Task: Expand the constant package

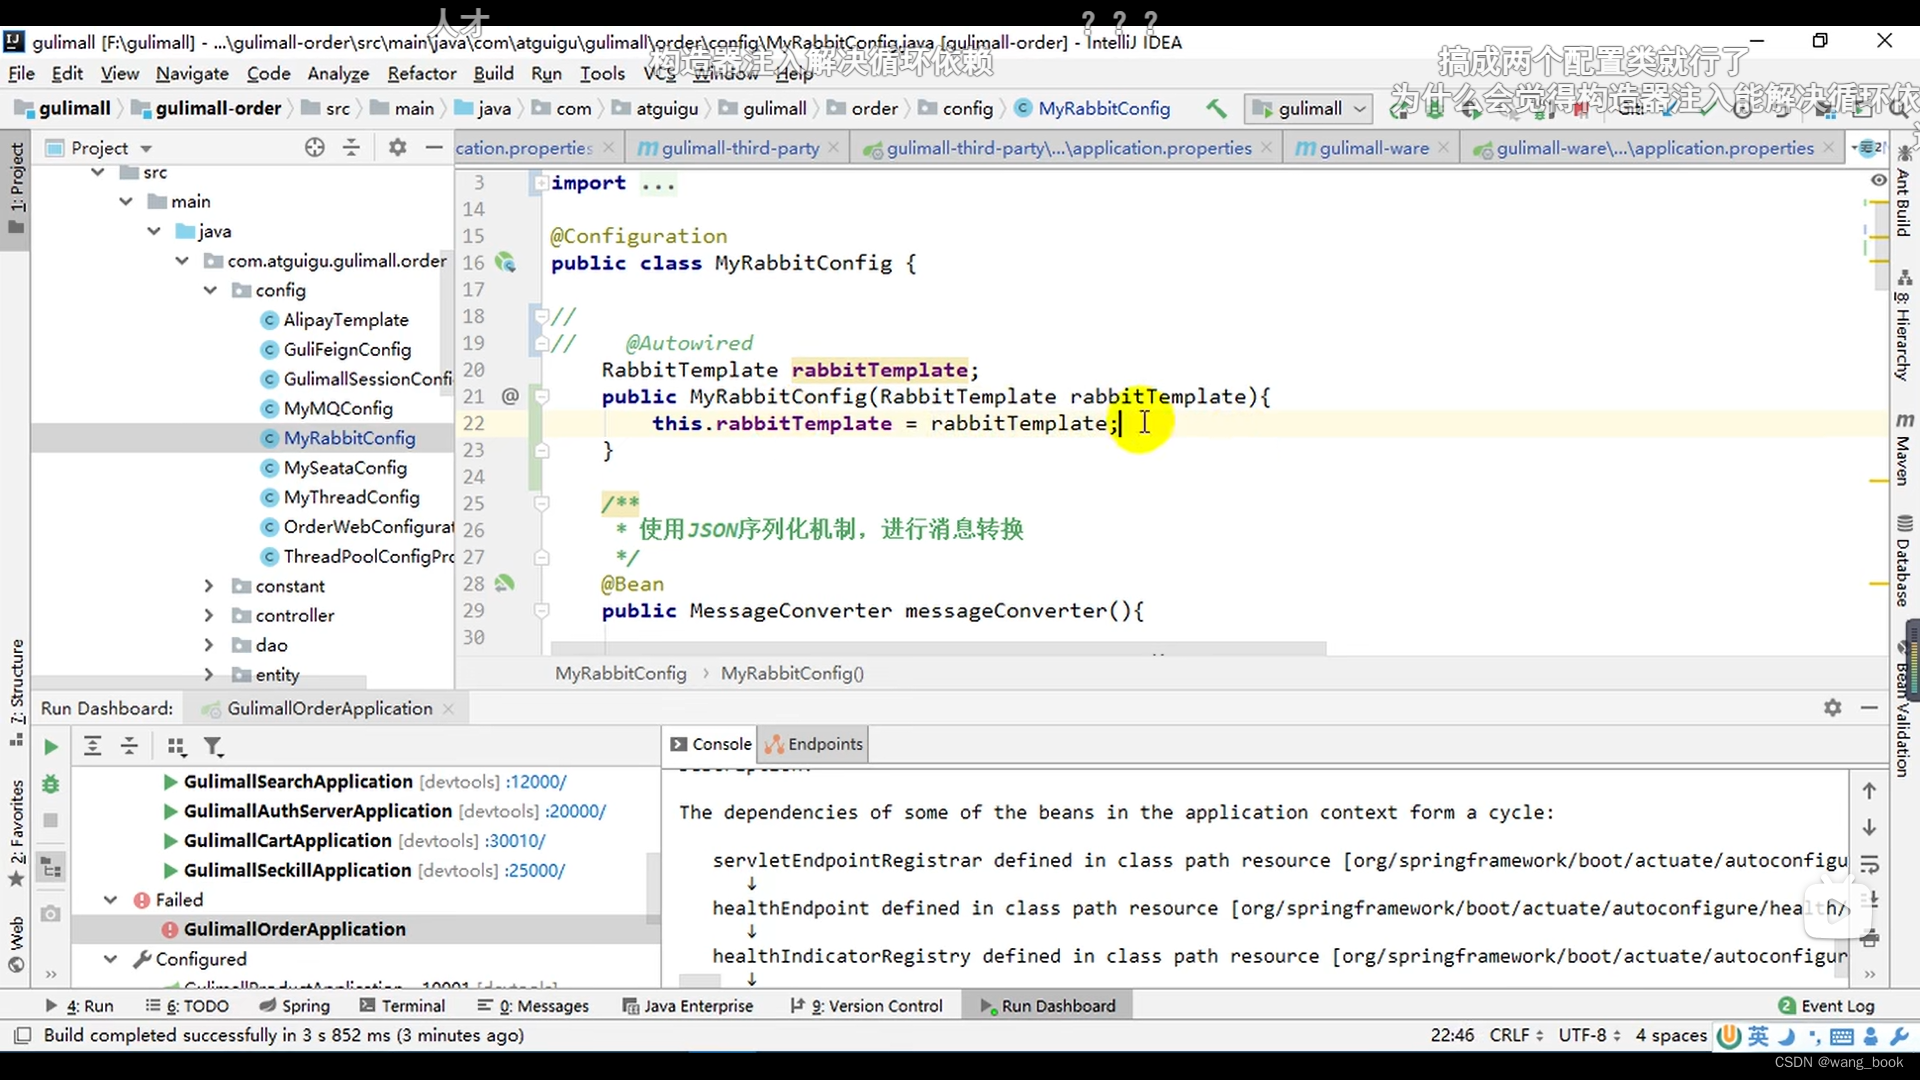Action: coord(209,586)
